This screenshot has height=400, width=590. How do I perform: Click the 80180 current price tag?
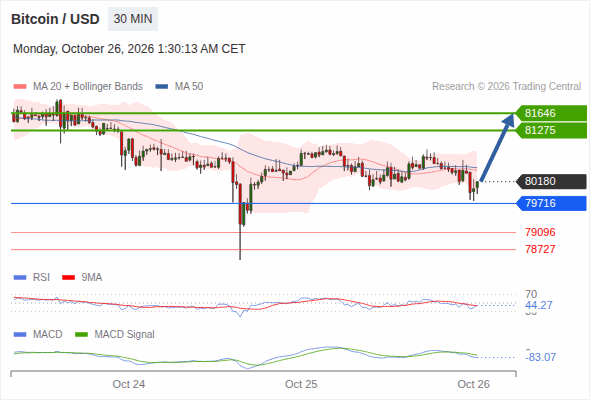[x=551, y=181]
